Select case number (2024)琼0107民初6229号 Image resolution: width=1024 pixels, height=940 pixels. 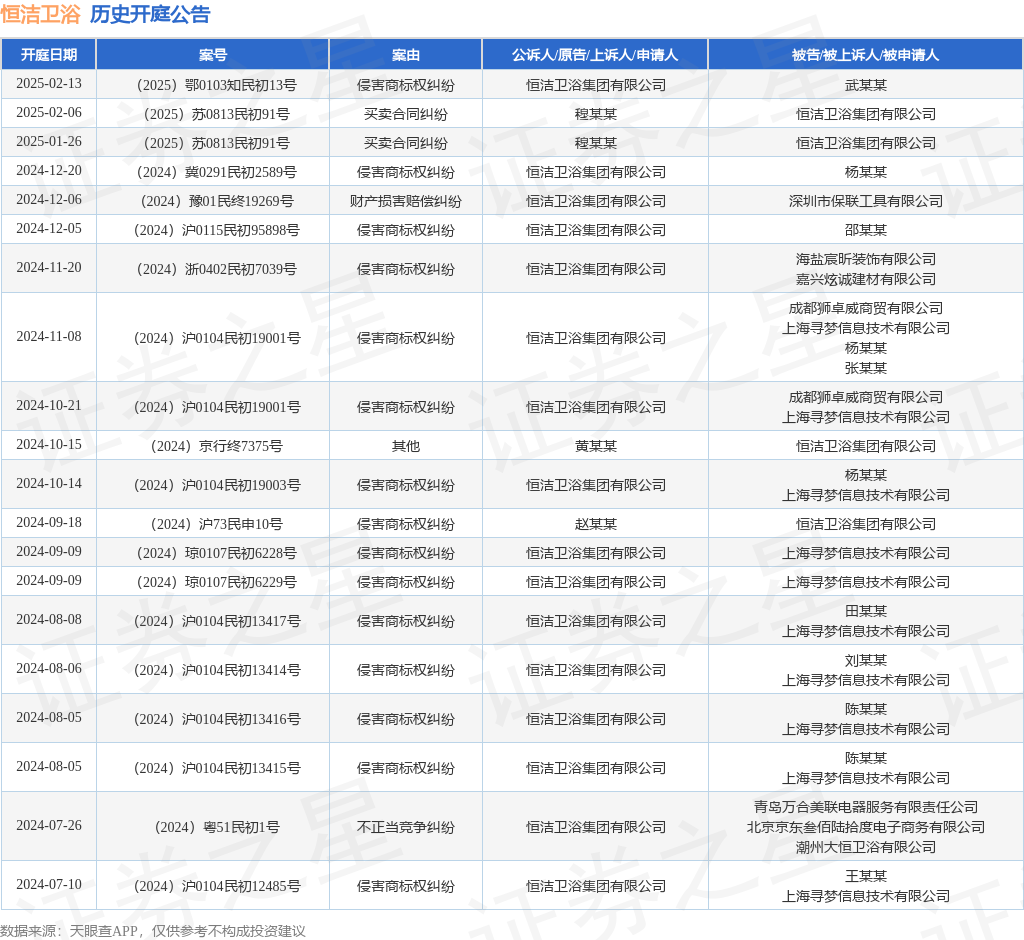click(x=217, y=582)
